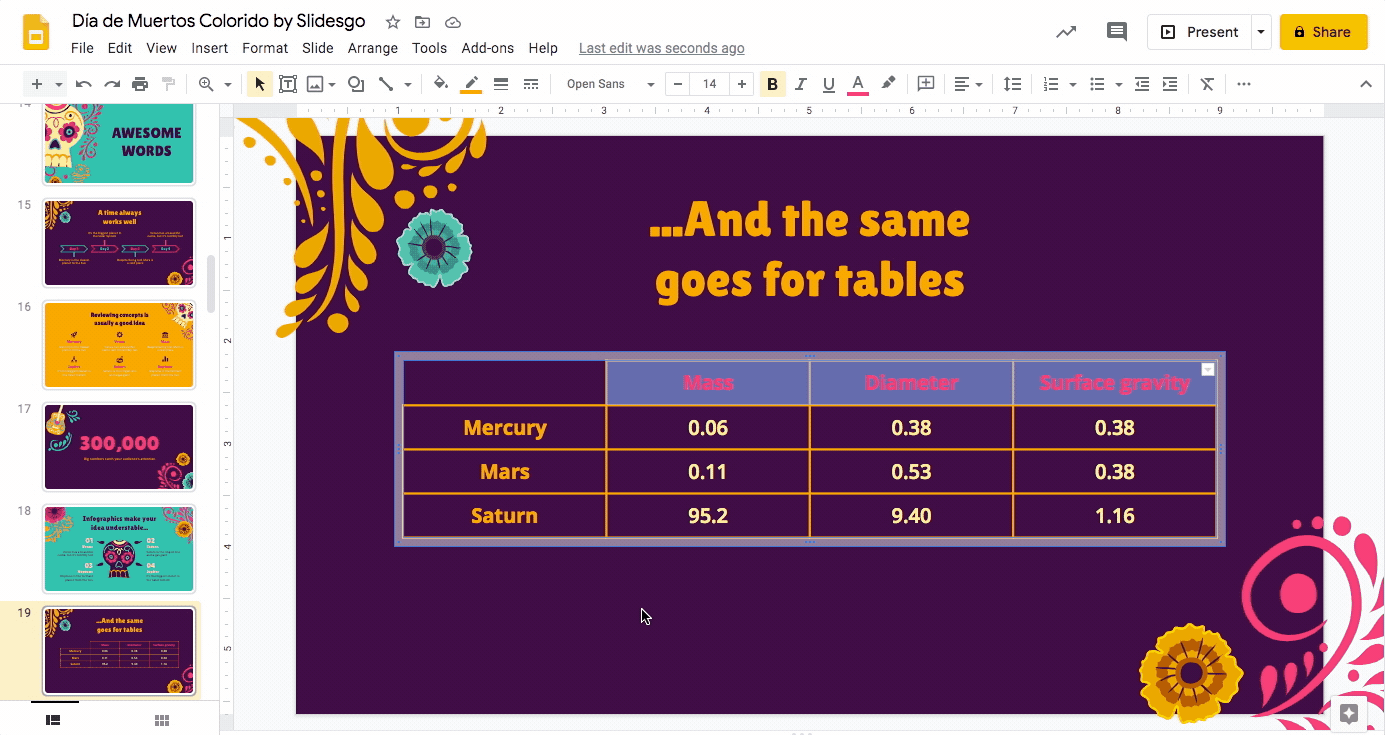This screenshot has width=1385, height=735.
Task: Increase font size with plus button
Action: tap(742, 84)
